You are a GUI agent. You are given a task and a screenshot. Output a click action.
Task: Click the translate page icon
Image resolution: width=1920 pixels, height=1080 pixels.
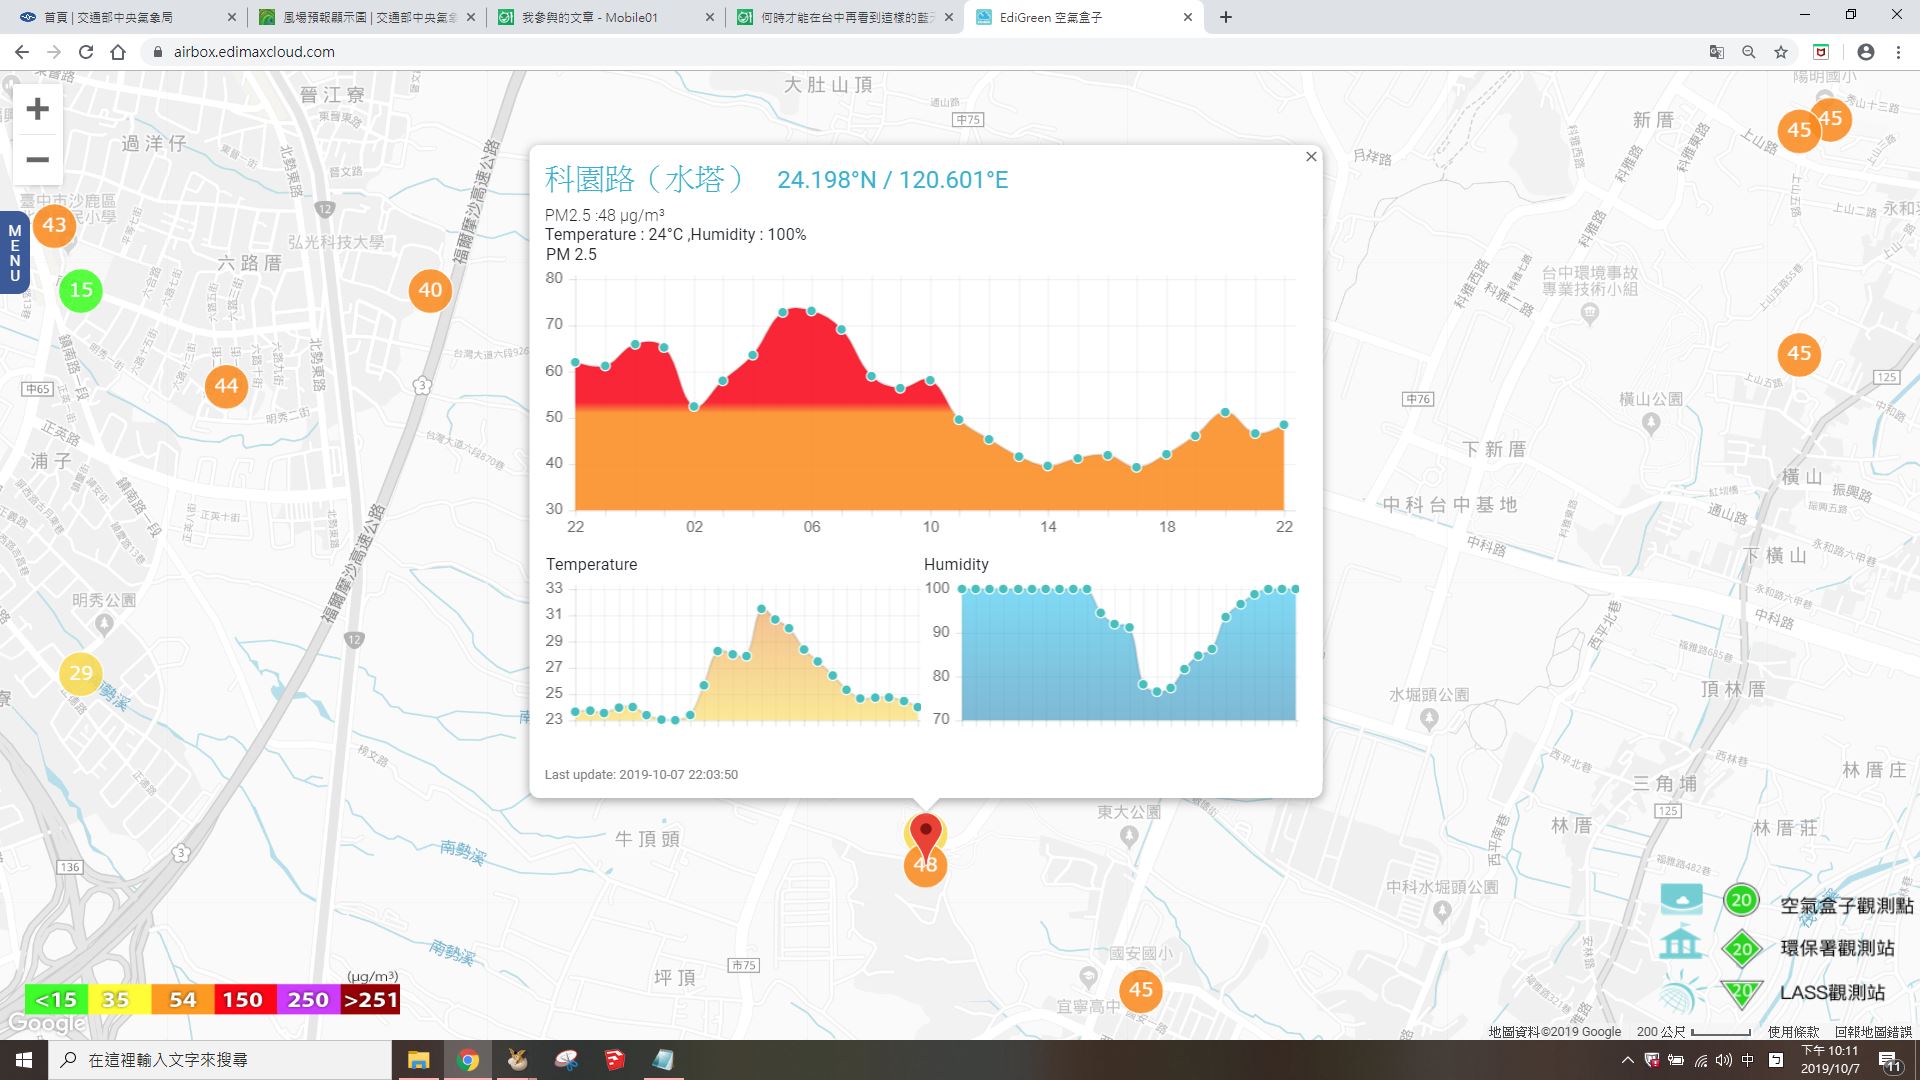click(x=1716, y=52)
